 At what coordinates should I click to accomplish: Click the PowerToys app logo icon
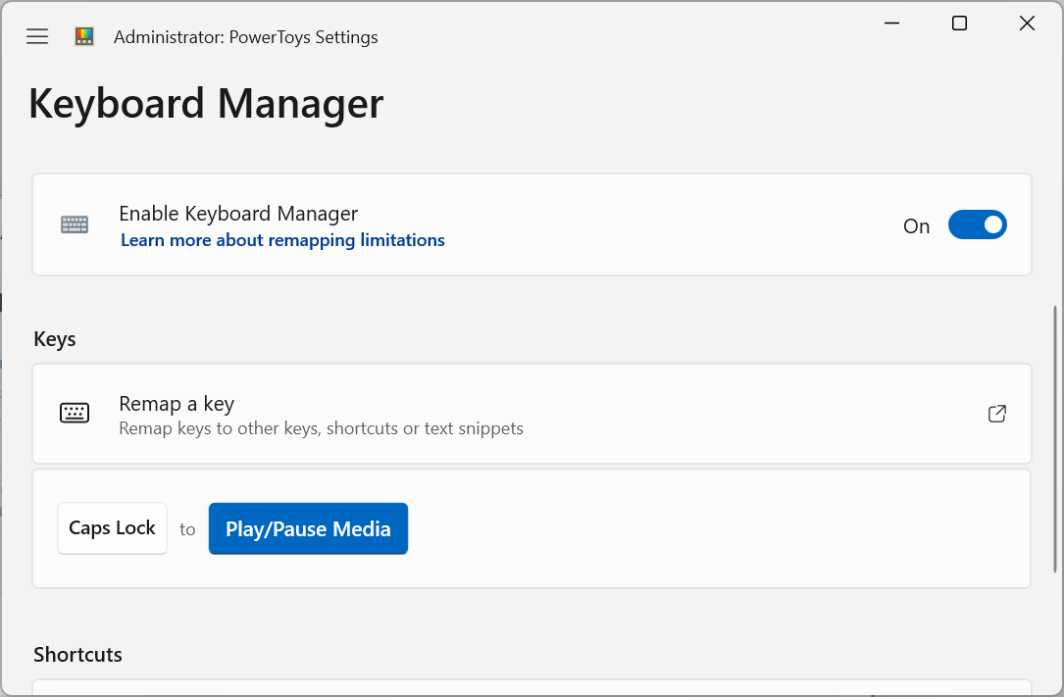tap(85, 37)
